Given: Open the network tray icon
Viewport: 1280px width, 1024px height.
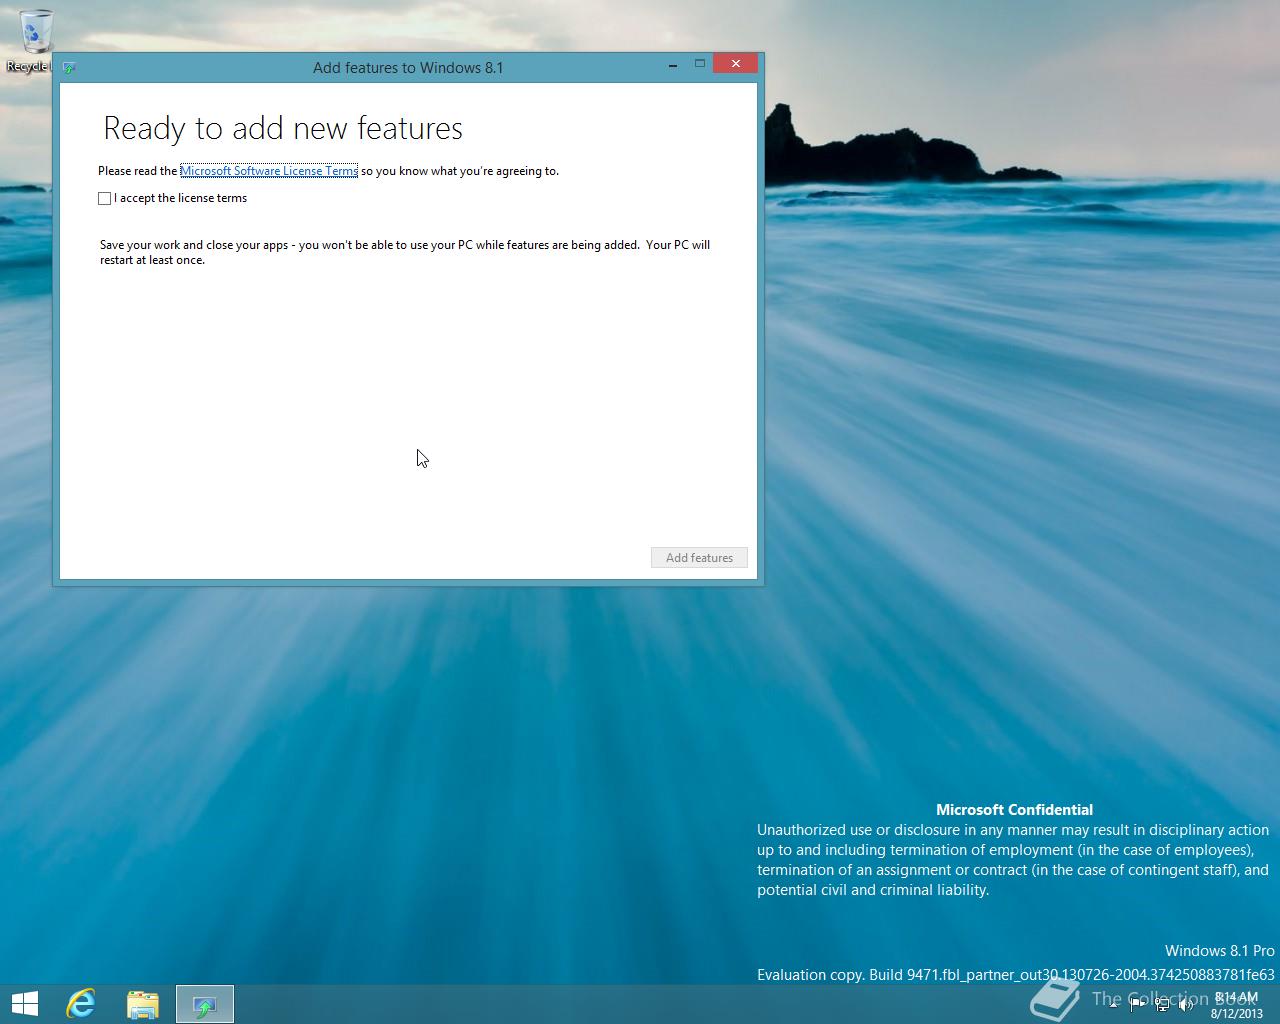Looking at the screenshot, I should [1162, 1005].
